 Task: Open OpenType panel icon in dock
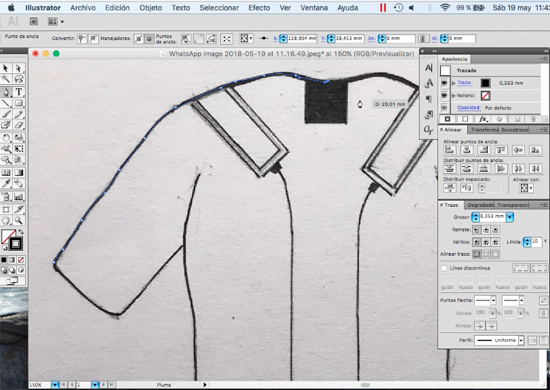point(428,130)
